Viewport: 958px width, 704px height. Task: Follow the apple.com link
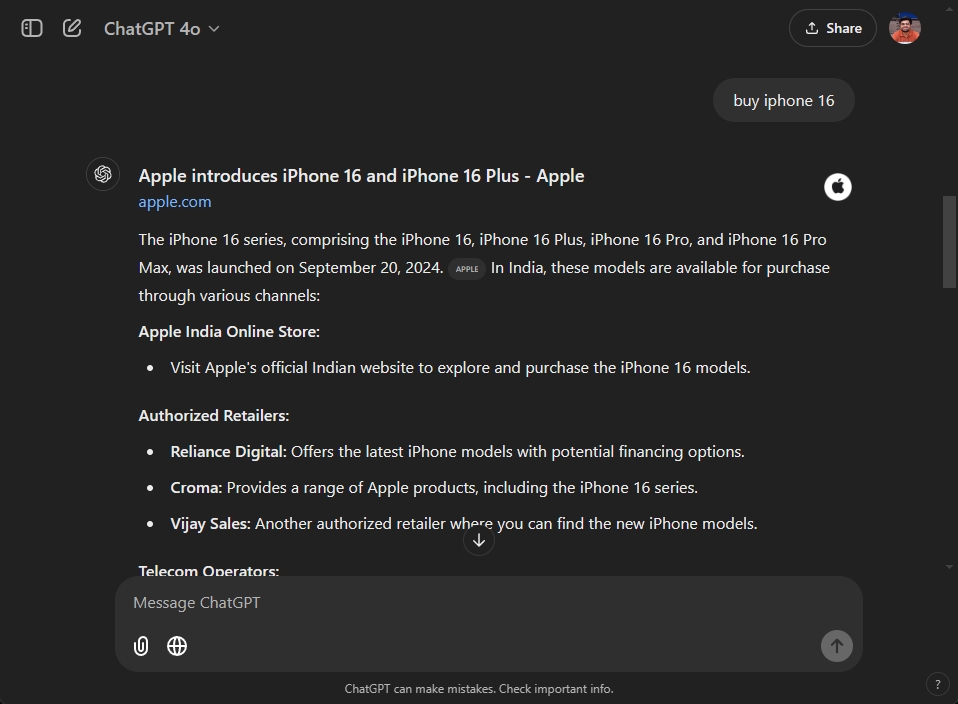[175, 202]
